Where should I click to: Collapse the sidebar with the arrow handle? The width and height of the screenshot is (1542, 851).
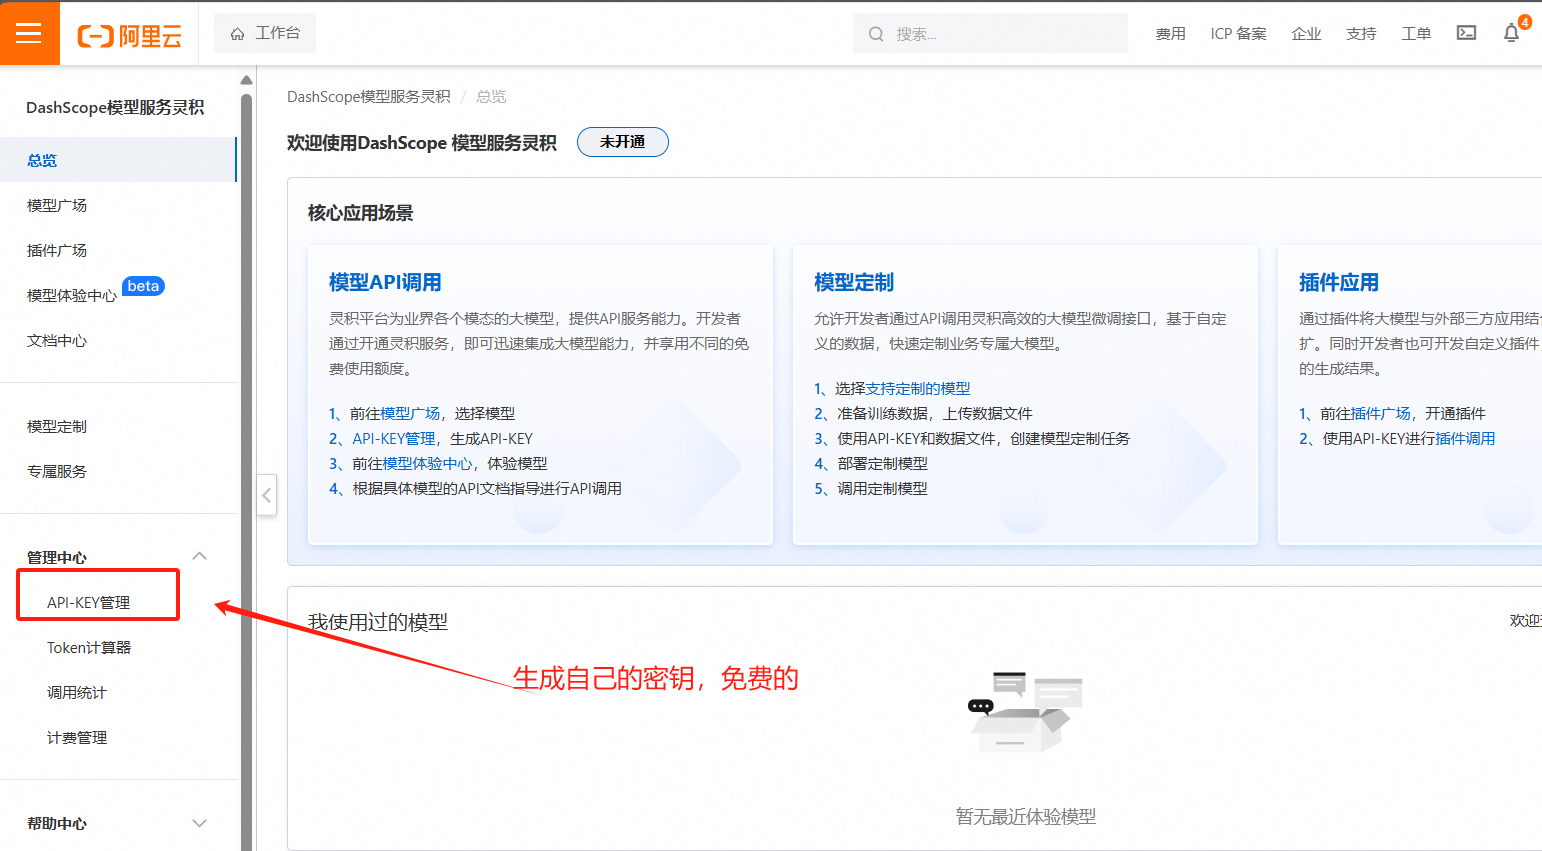(x=266, y=495)
